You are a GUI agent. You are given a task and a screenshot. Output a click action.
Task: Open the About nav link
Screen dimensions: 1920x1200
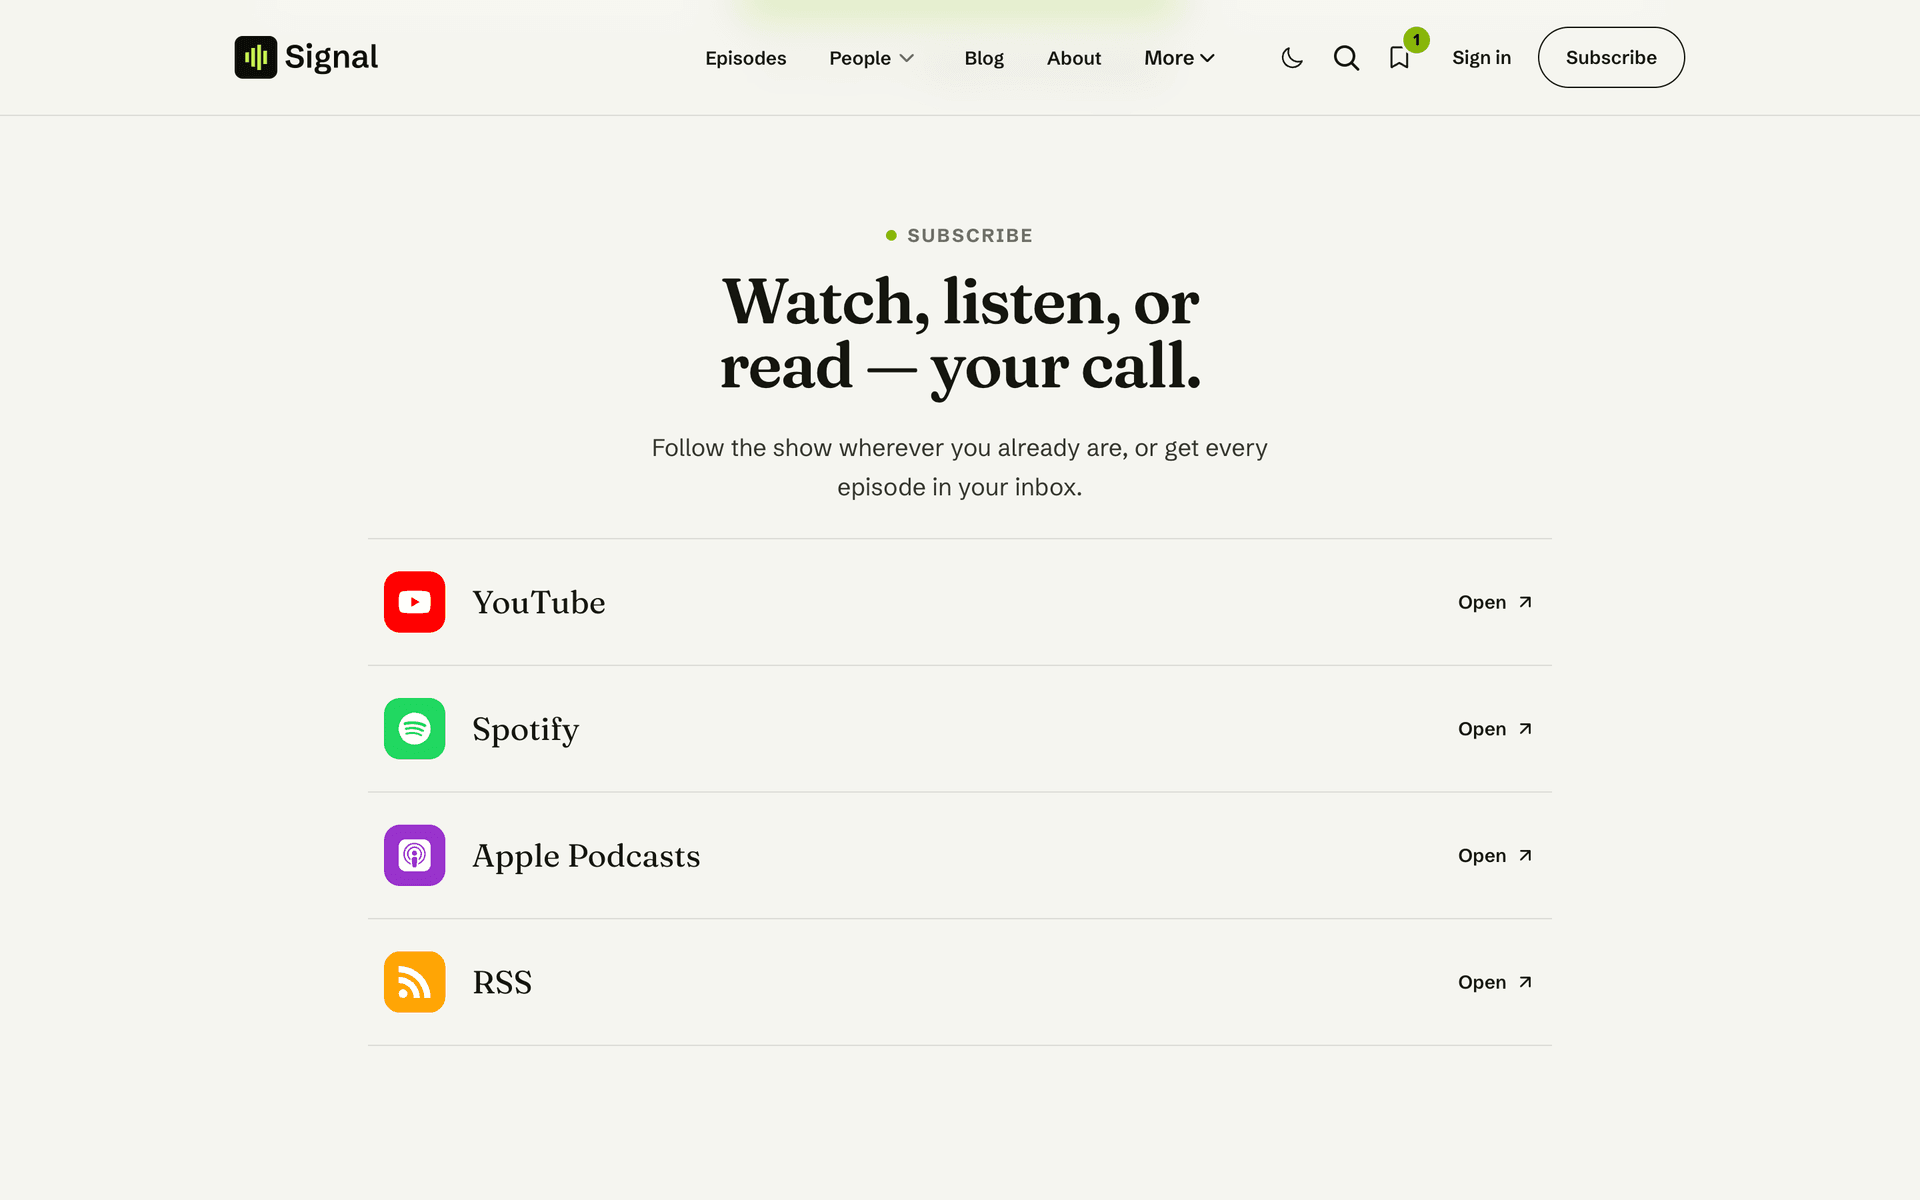point(1074,58)
